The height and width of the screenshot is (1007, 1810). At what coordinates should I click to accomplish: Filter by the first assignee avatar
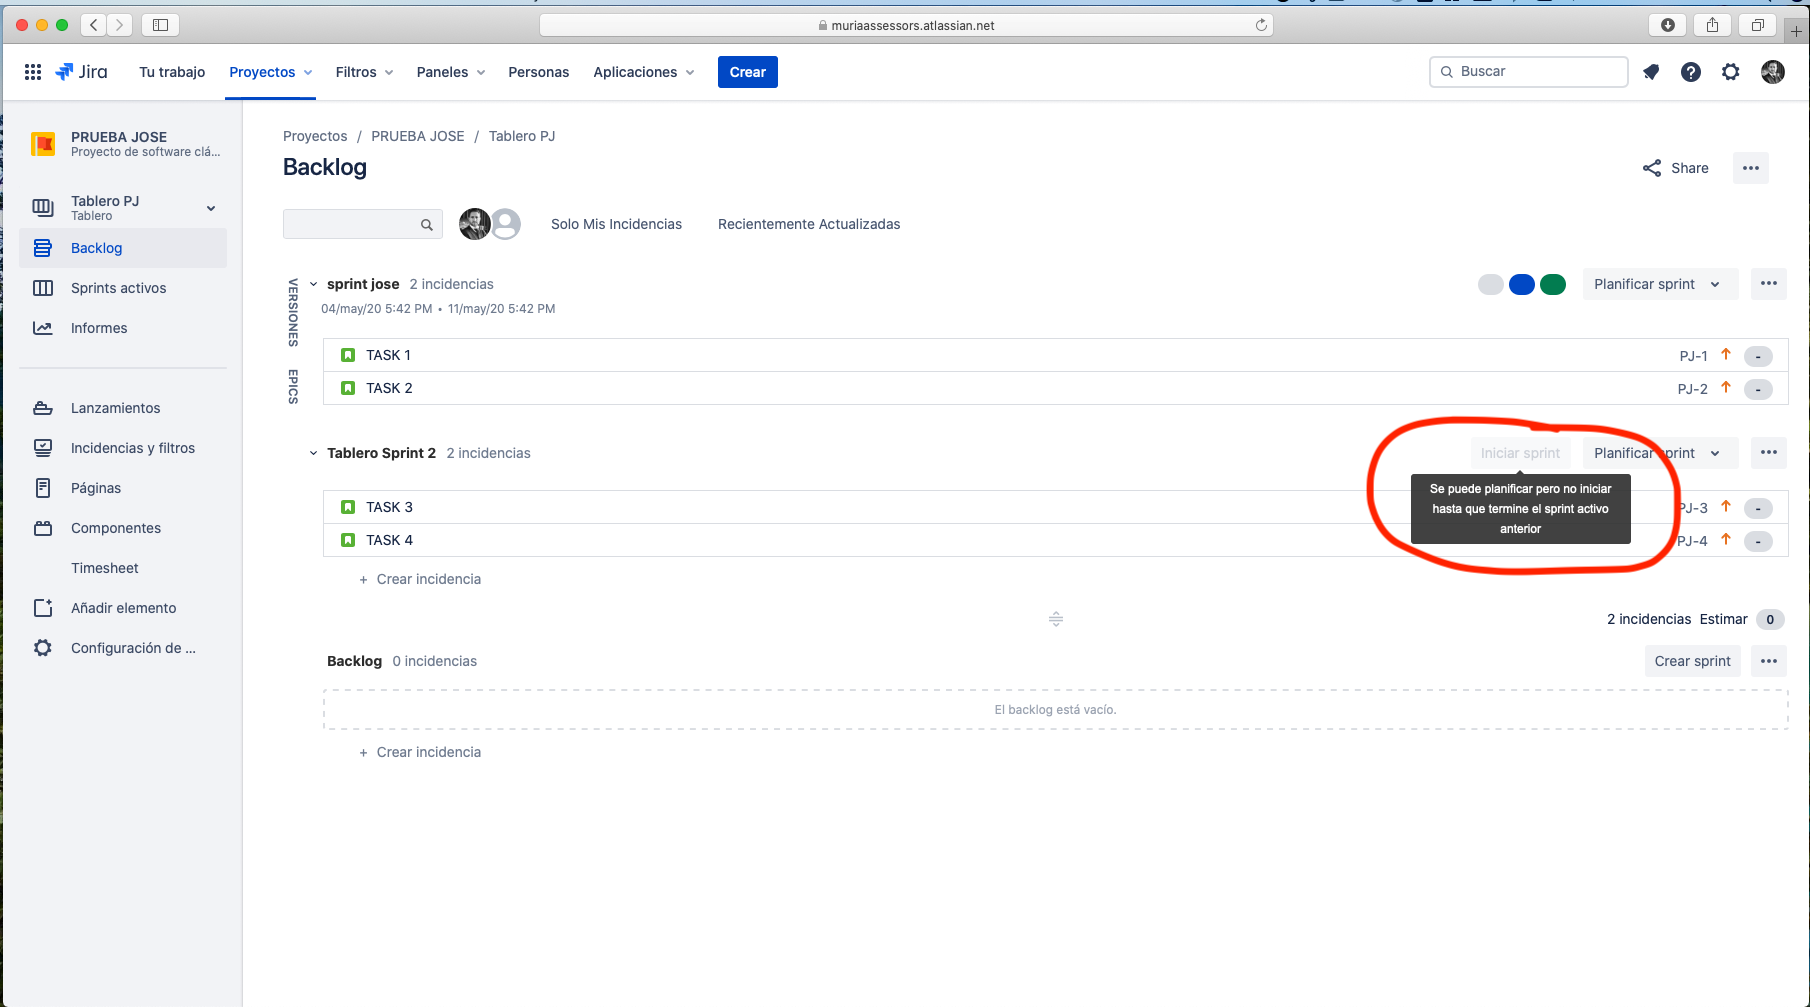click(x=474, y=224)
